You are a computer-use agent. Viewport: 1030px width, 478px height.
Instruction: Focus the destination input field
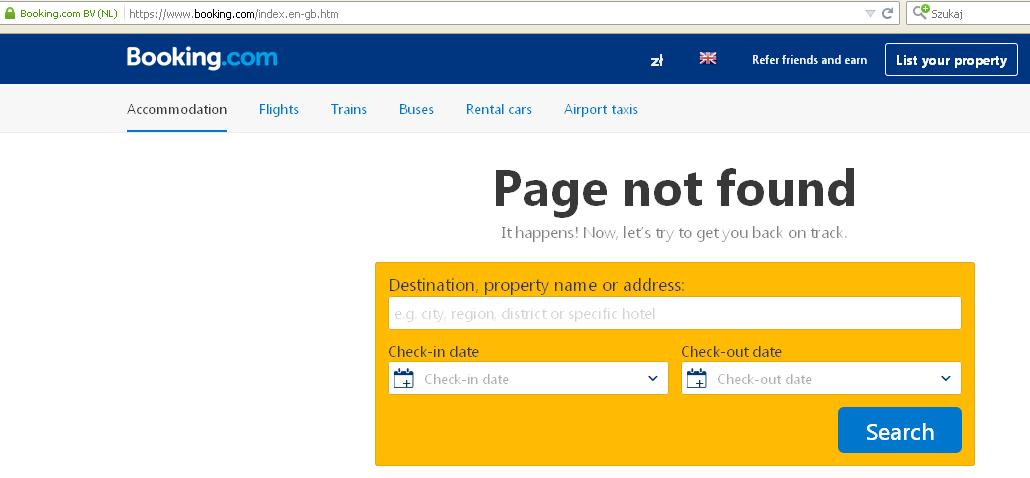(x=675, y=313)
